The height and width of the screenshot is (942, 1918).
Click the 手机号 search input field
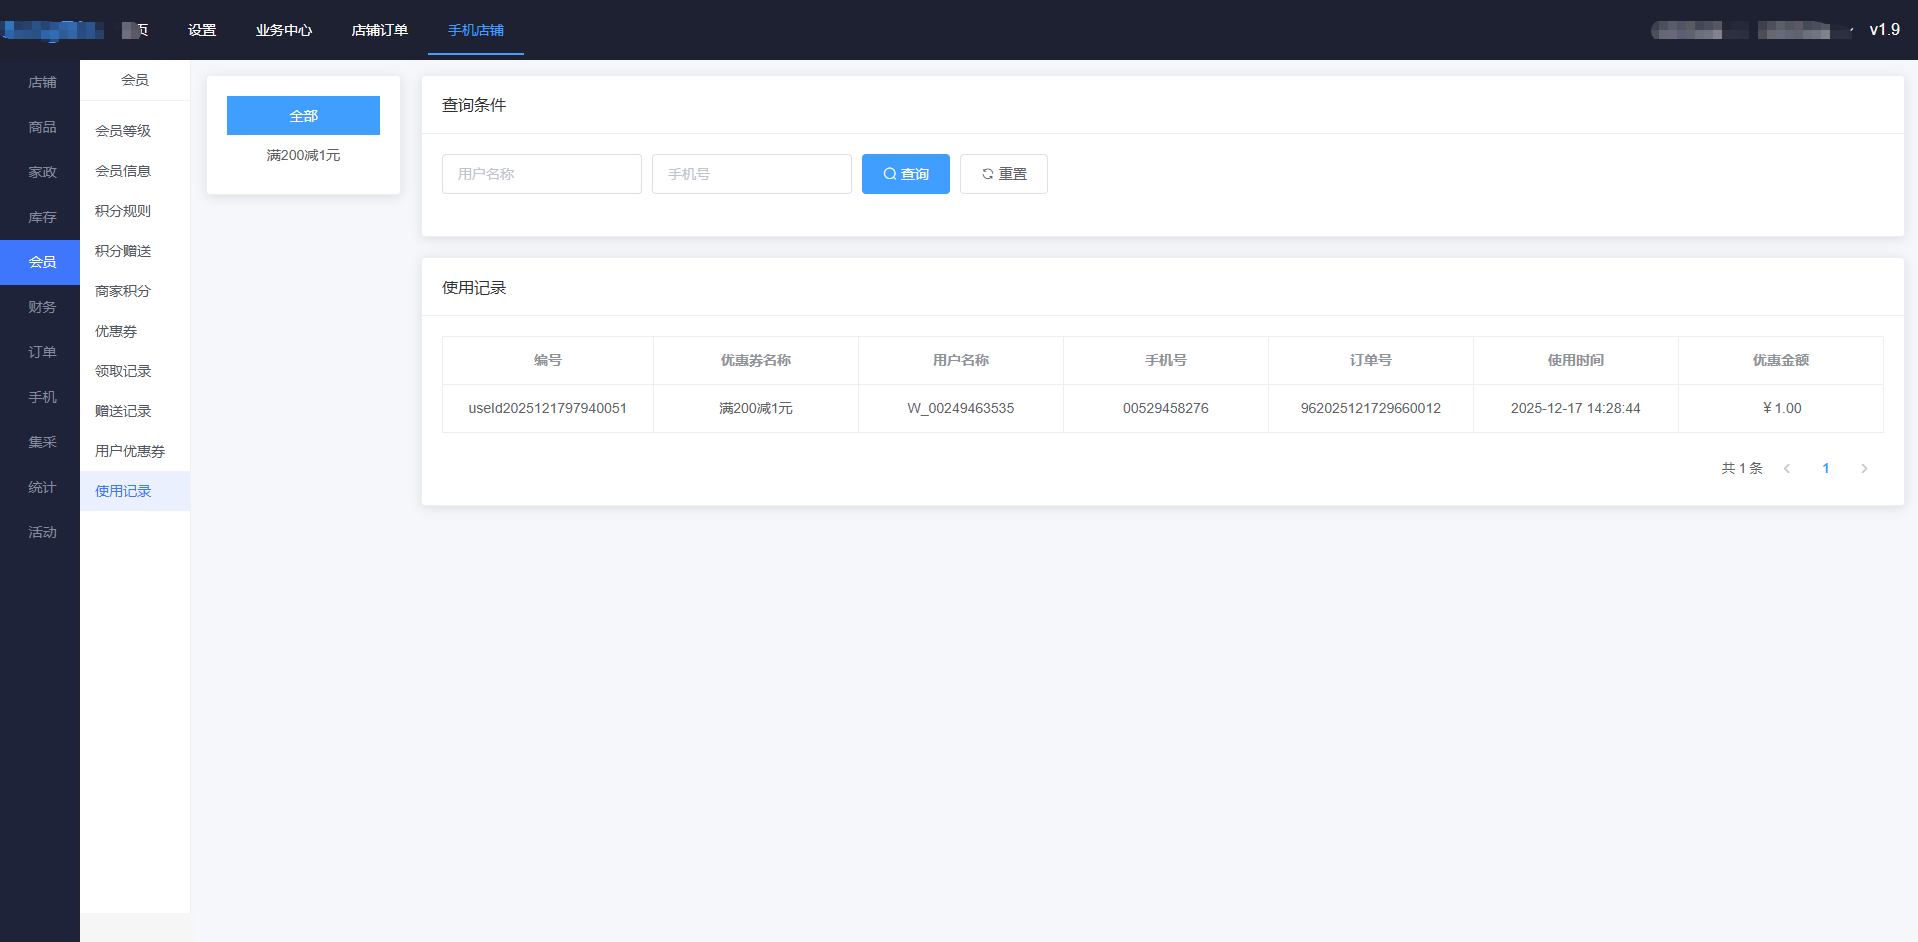click(x=751, y=174)
